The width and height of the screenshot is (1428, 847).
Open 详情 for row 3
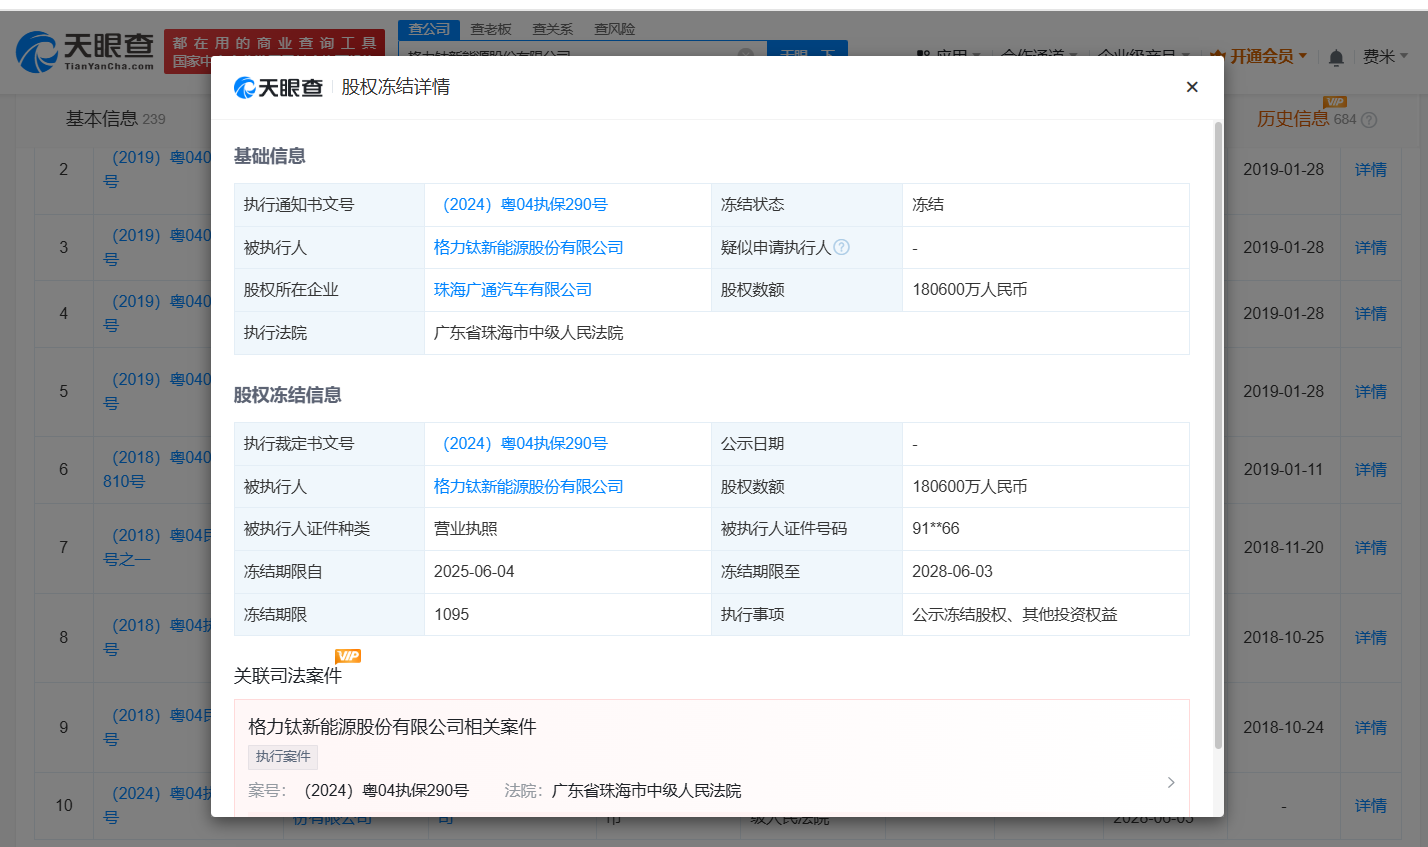point(1371,248)
